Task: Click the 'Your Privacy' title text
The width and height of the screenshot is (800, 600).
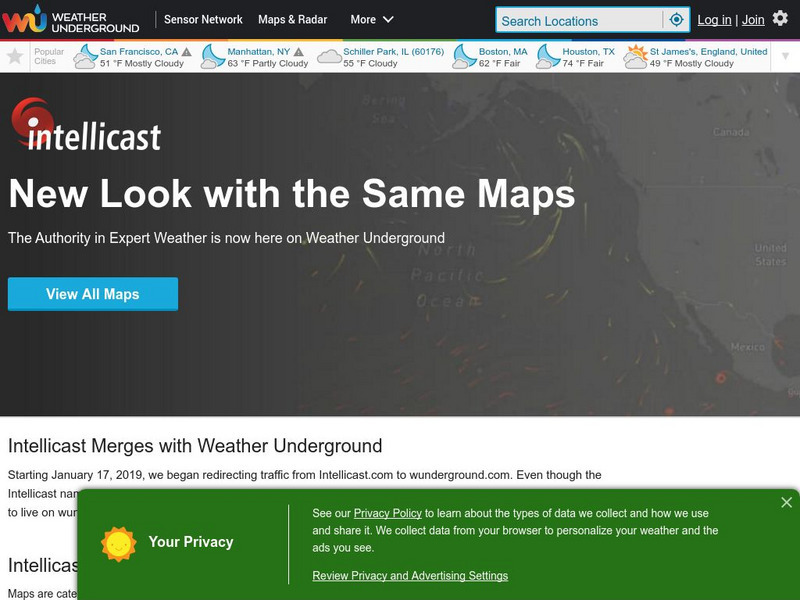Action: click(x=191, y=542)
